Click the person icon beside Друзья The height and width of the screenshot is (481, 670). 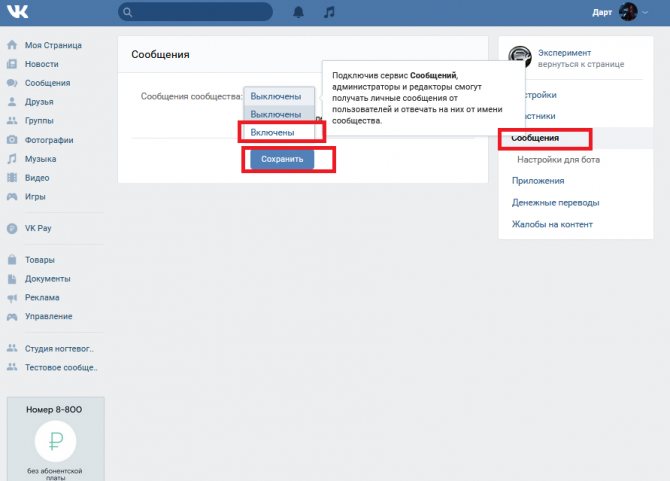12,102
